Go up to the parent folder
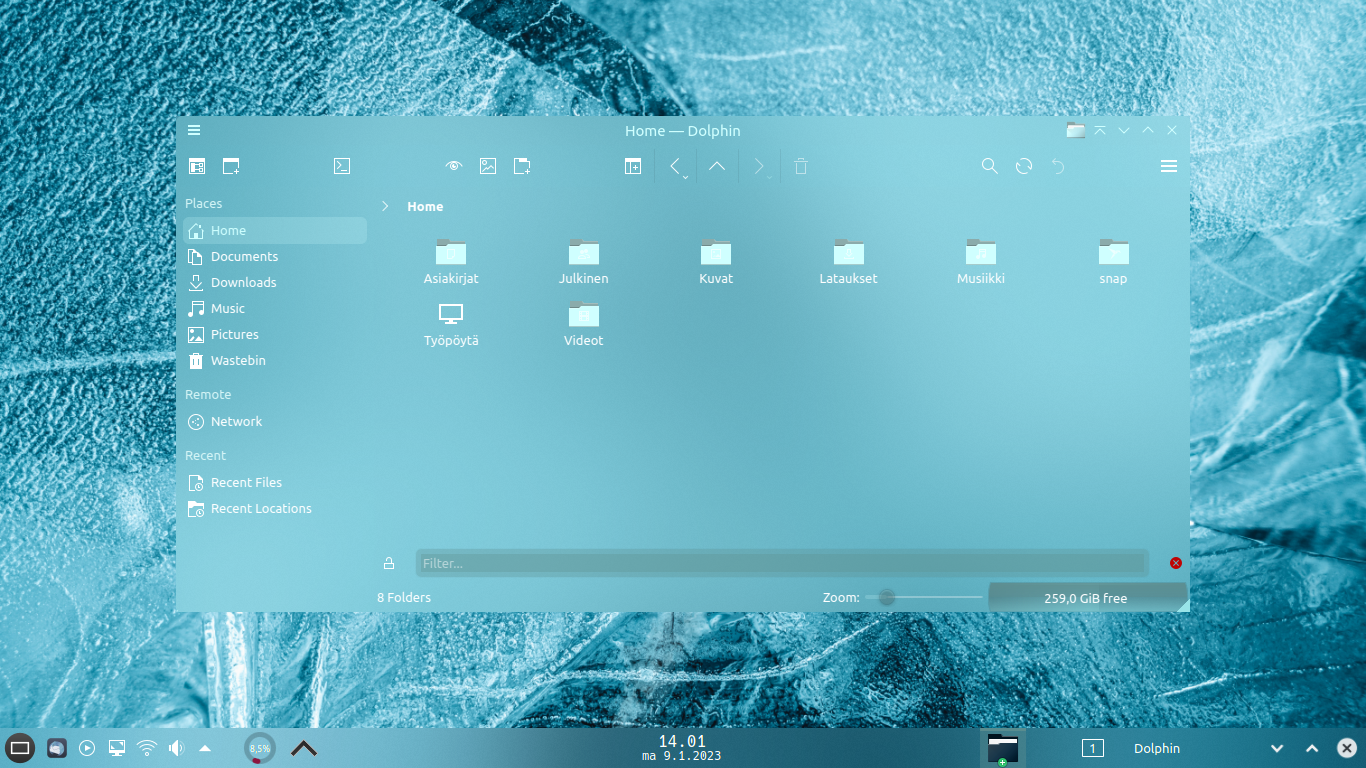This screenshot has width=1366, height=768. [x=717, y=166]
